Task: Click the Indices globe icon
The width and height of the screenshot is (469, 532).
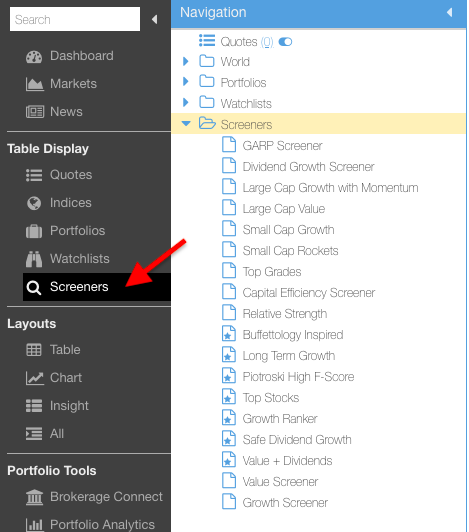Action: tap(34, 203)
